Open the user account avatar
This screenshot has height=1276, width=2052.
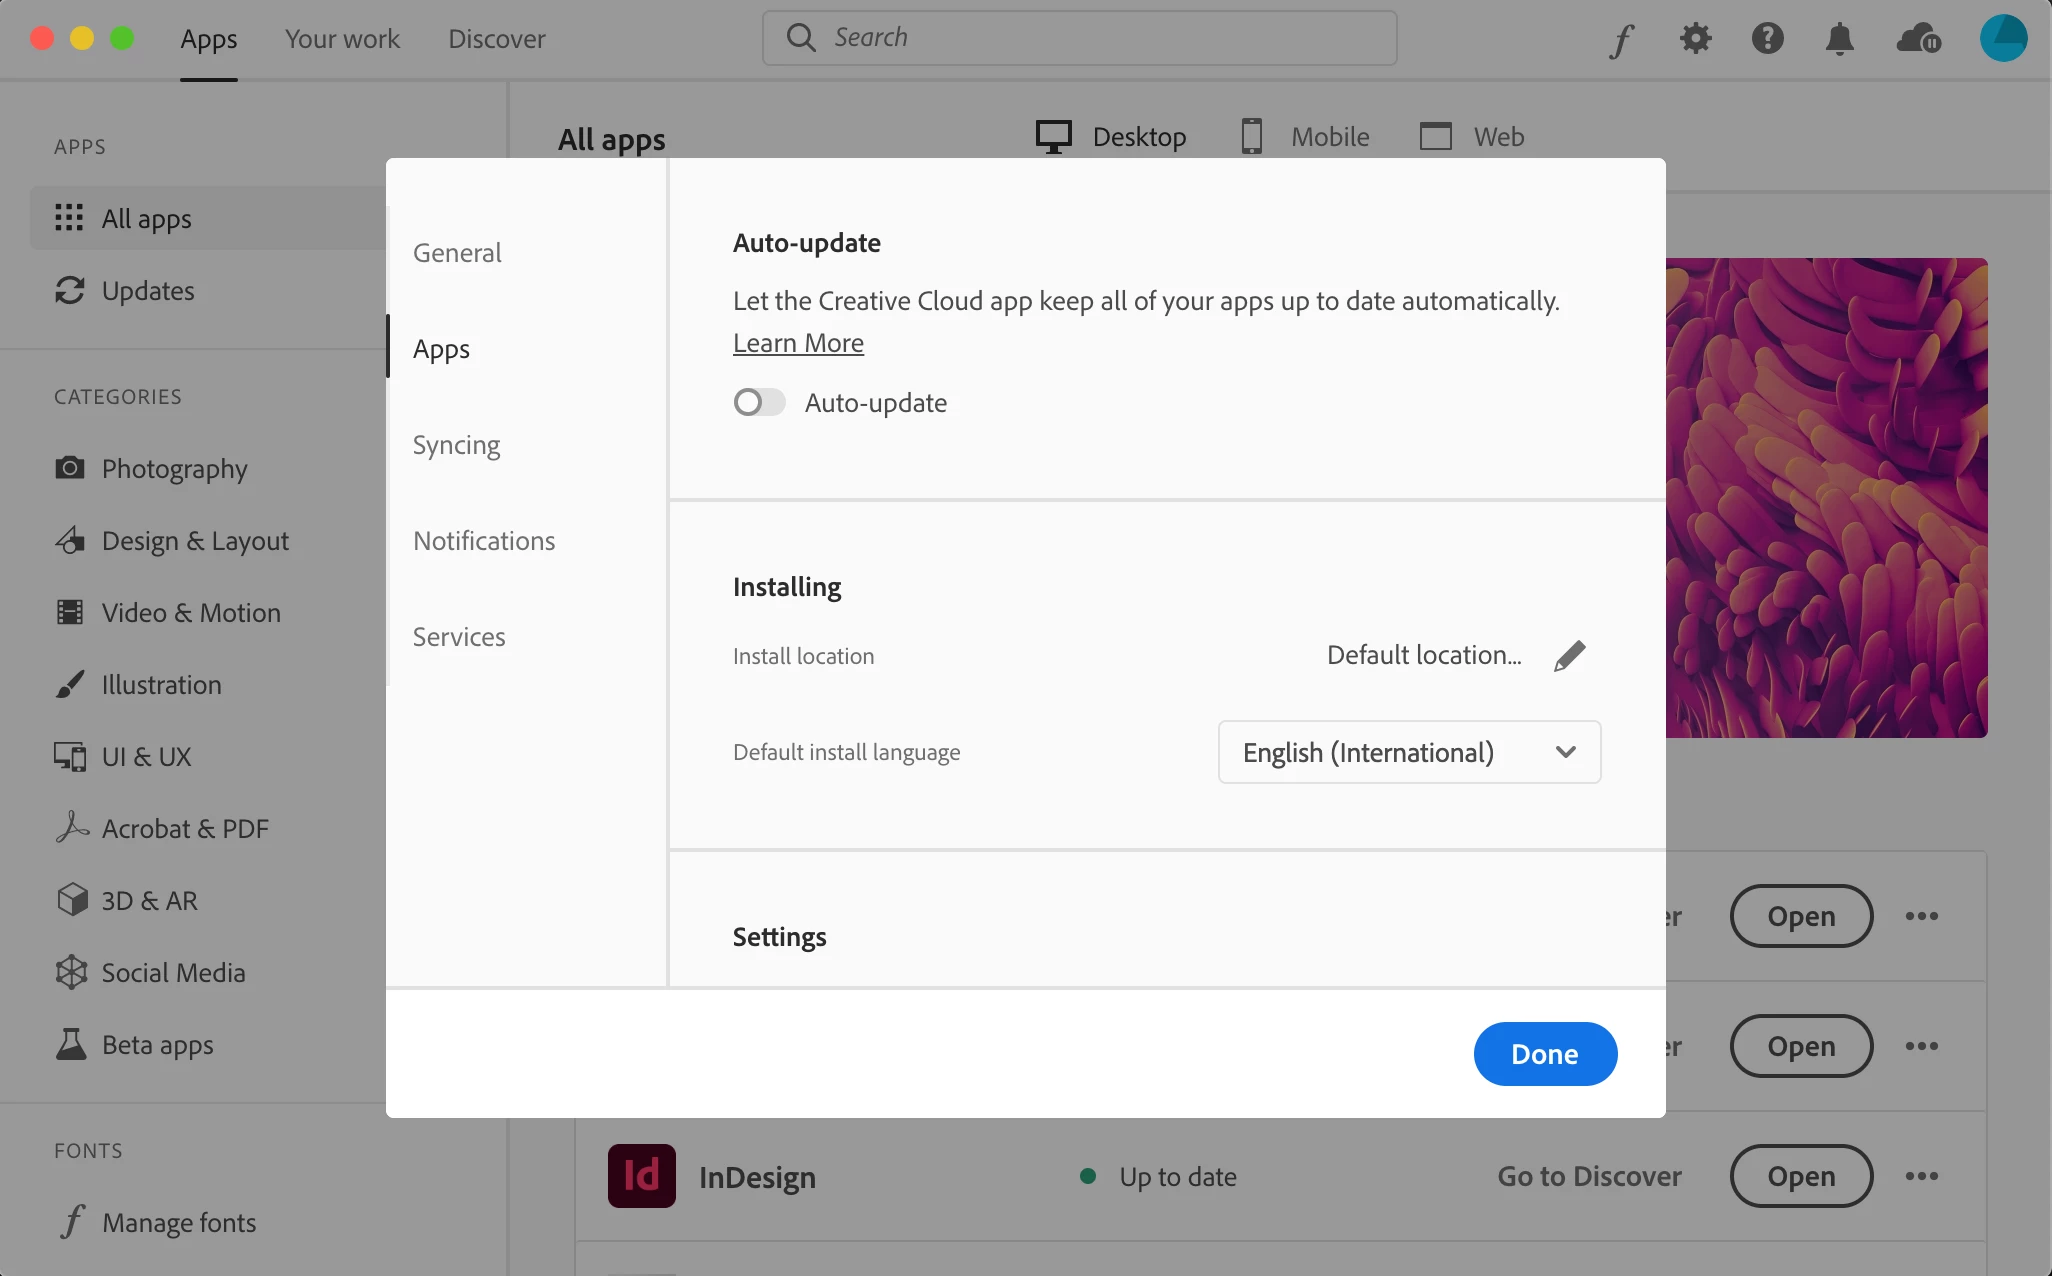[x=2003, y=38]
